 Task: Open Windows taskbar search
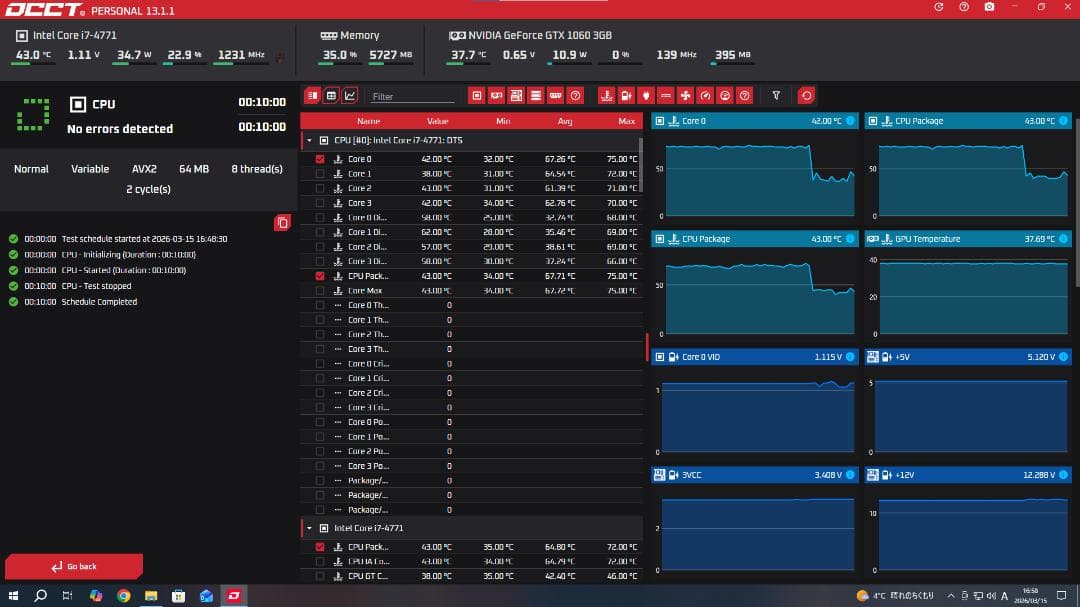click(41, 595)
